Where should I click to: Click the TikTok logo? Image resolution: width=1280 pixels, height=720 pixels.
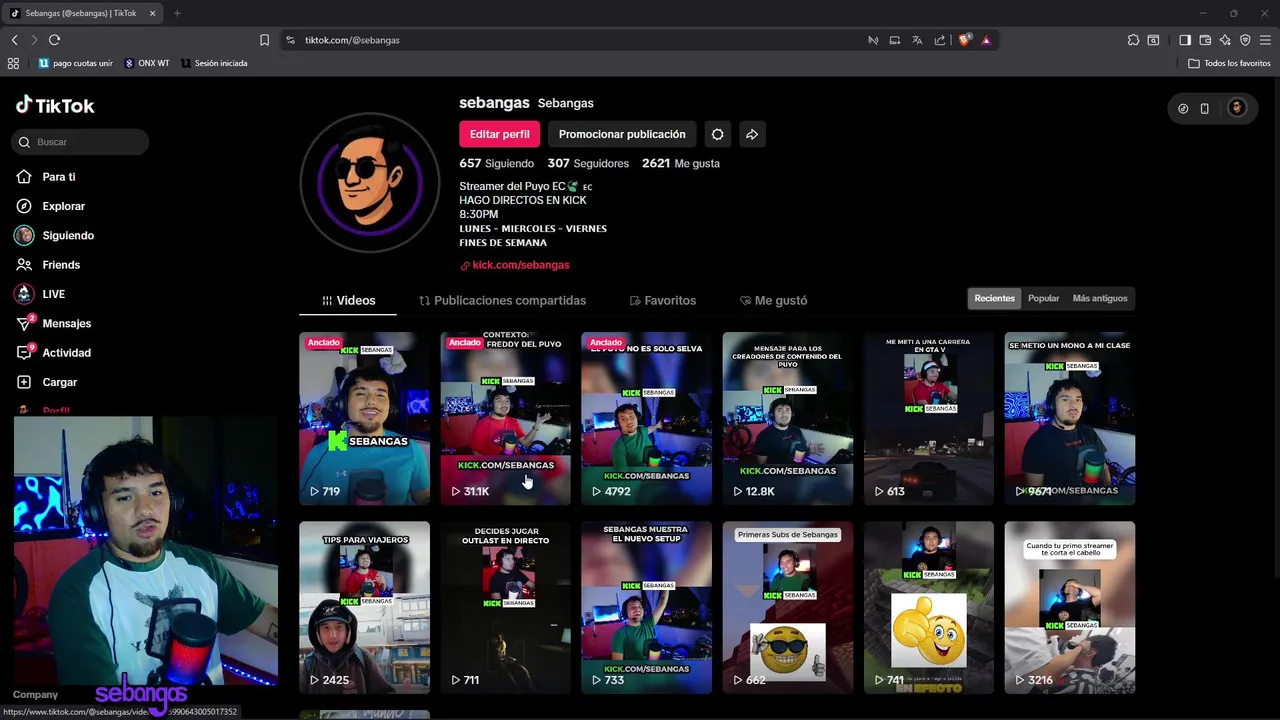(x=55, y=105)
